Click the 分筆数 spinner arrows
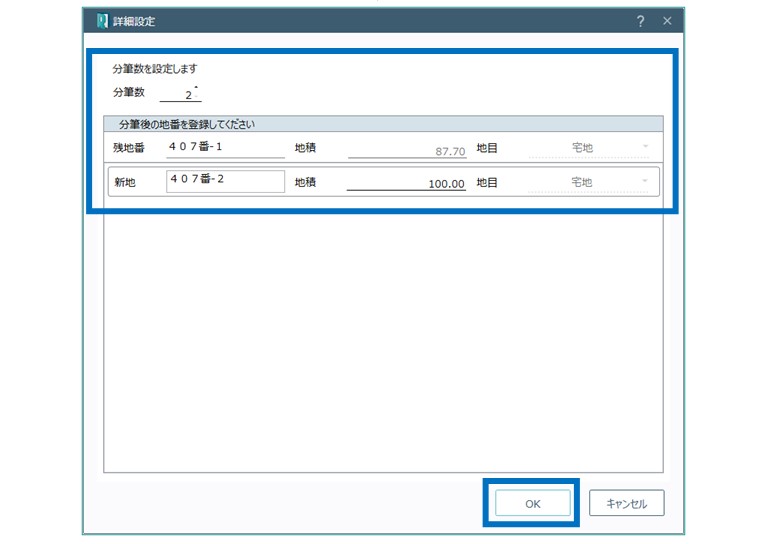The width and height of the screenshot is (773, 544). point(197,92)
